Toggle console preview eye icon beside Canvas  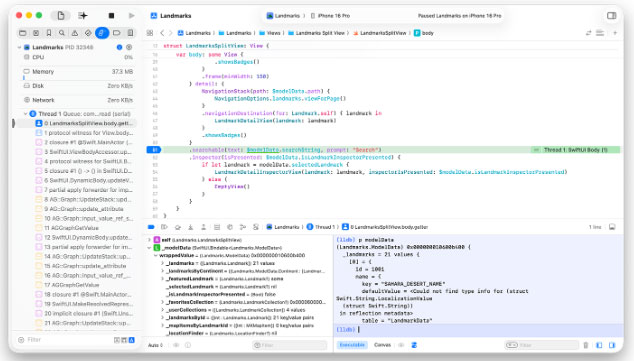[x=401, y=345]
